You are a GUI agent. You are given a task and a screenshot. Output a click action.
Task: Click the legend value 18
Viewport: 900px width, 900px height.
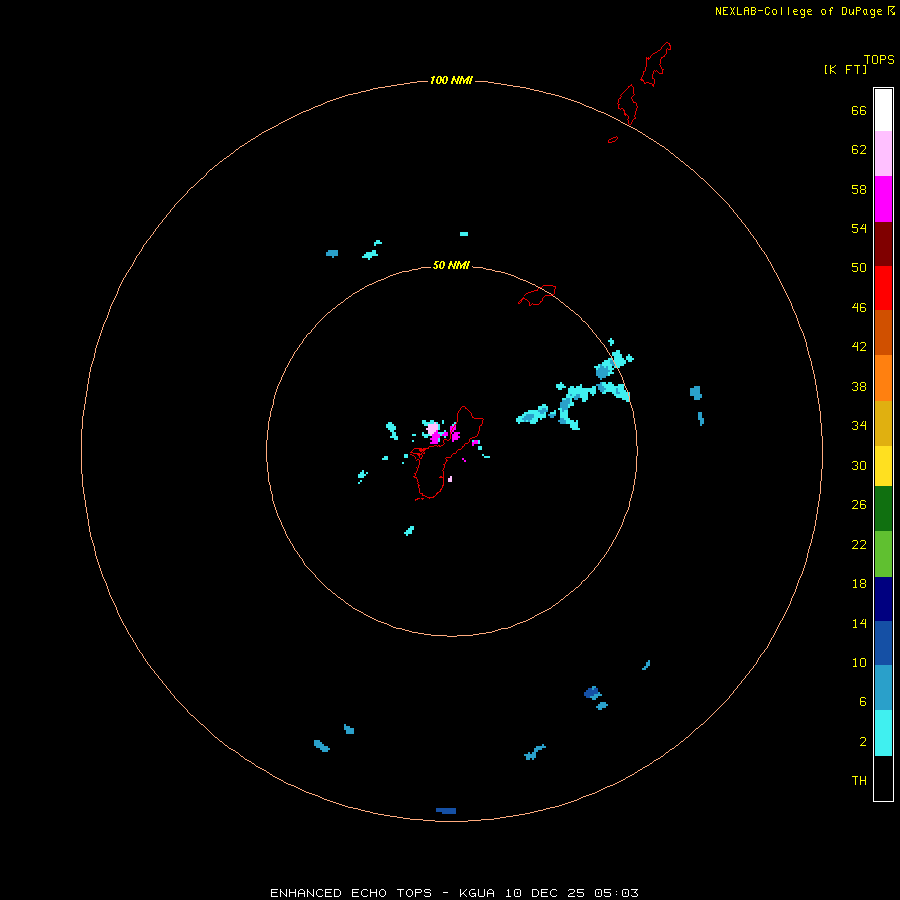click(x=859, y=584)
